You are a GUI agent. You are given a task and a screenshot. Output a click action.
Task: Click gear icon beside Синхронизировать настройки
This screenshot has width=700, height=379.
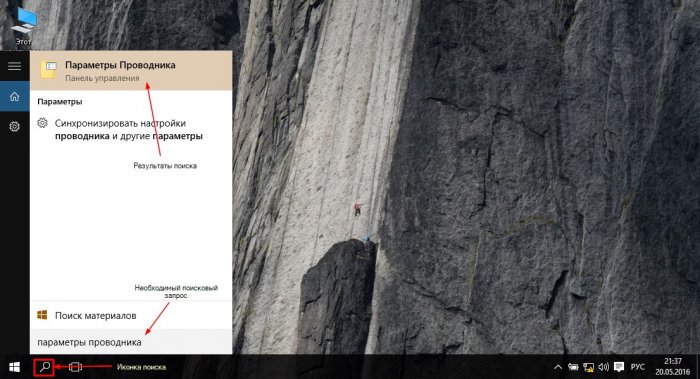(x=42, y=123)
